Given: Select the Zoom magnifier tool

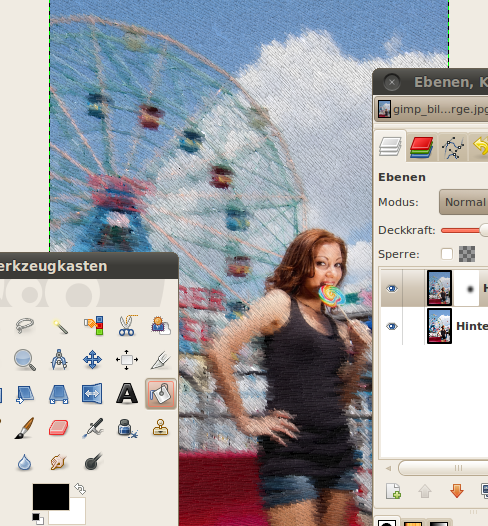Looking at the screenshot, I should pos(25,360).
